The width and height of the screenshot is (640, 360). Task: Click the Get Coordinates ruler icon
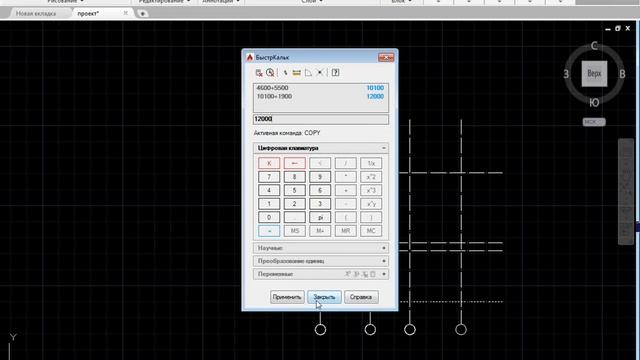click(x=297, y=73)
